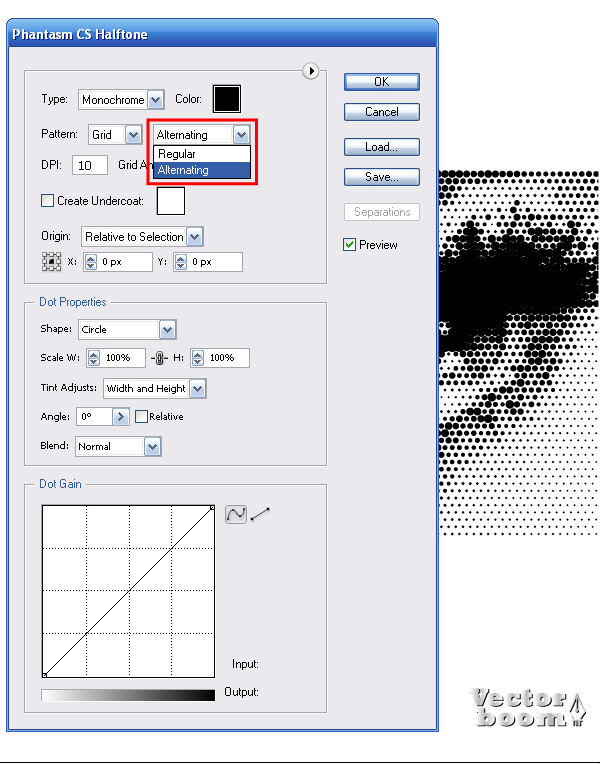Click the OK button
Image resolution: width=600 pixels, height=764 pixels.
pyautogui.click(x=382, y=82)
